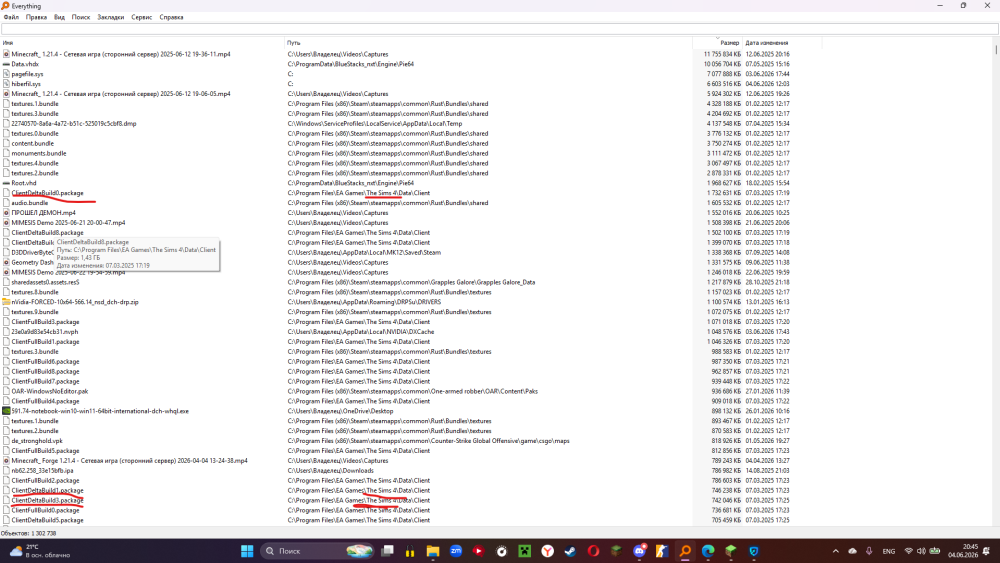Select textures.0.bundle file name
Viewport: 1000px width, 563px height.
35,134
